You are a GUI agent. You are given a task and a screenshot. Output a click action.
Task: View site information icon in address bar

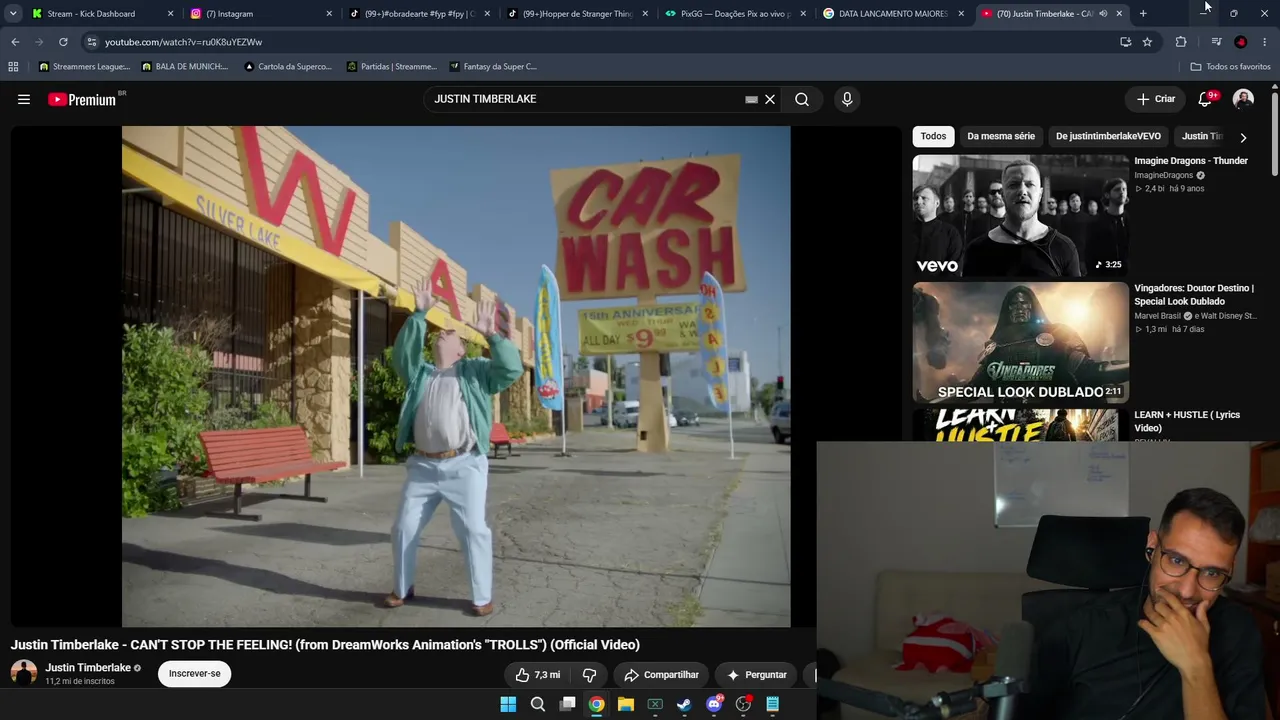pyautogui.click(x=92, y=42)
